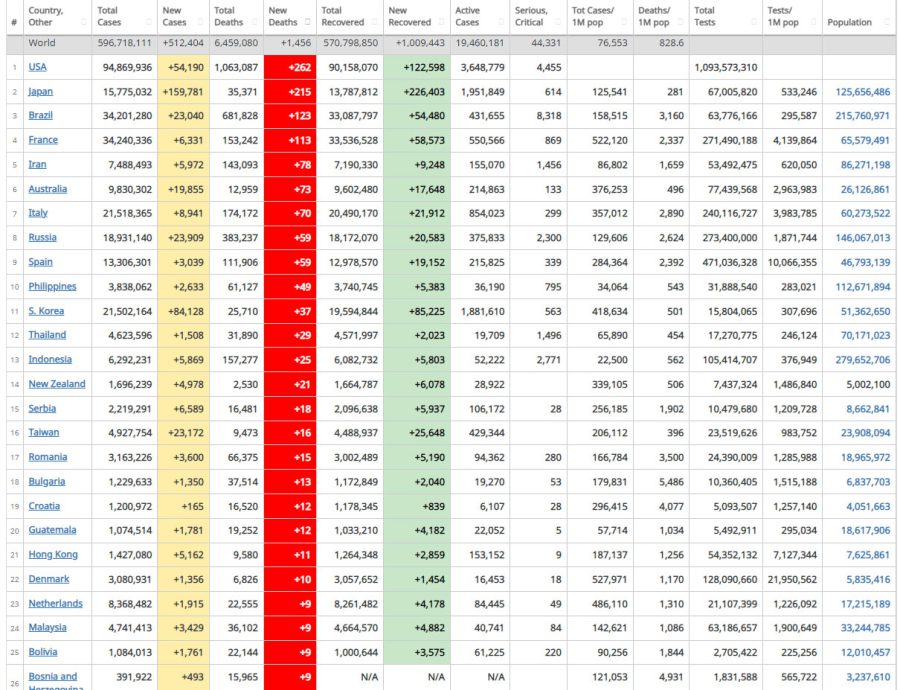Click USA total tests 1,093,573,310

(x=726, y=68)
